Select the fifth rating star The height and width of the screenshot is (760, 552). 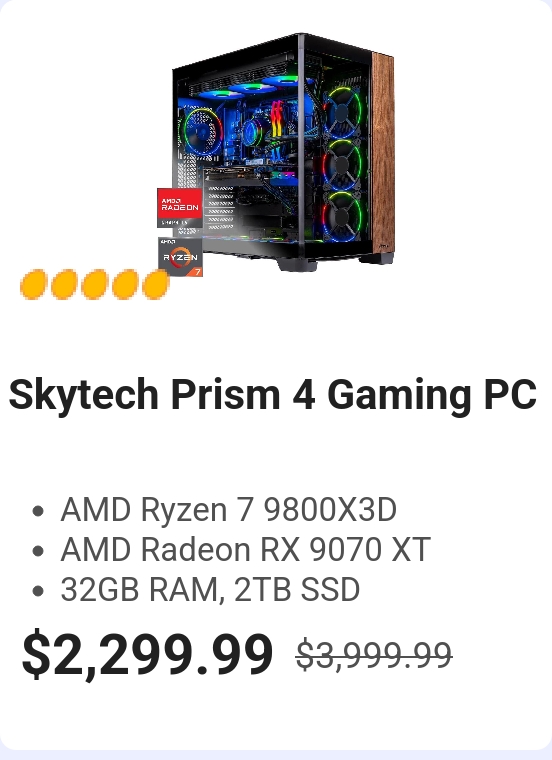pyautogui.click(x=156, y=285)
